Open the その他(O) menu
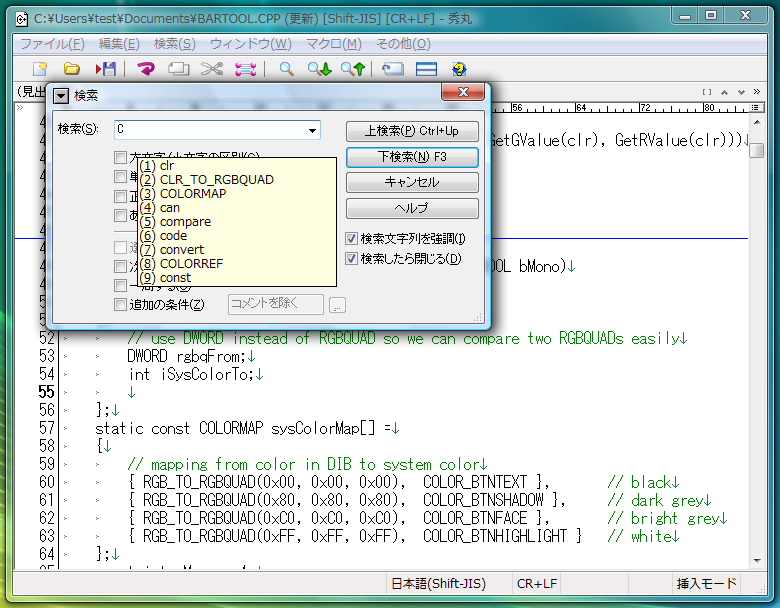 click(x=403, y=44)
